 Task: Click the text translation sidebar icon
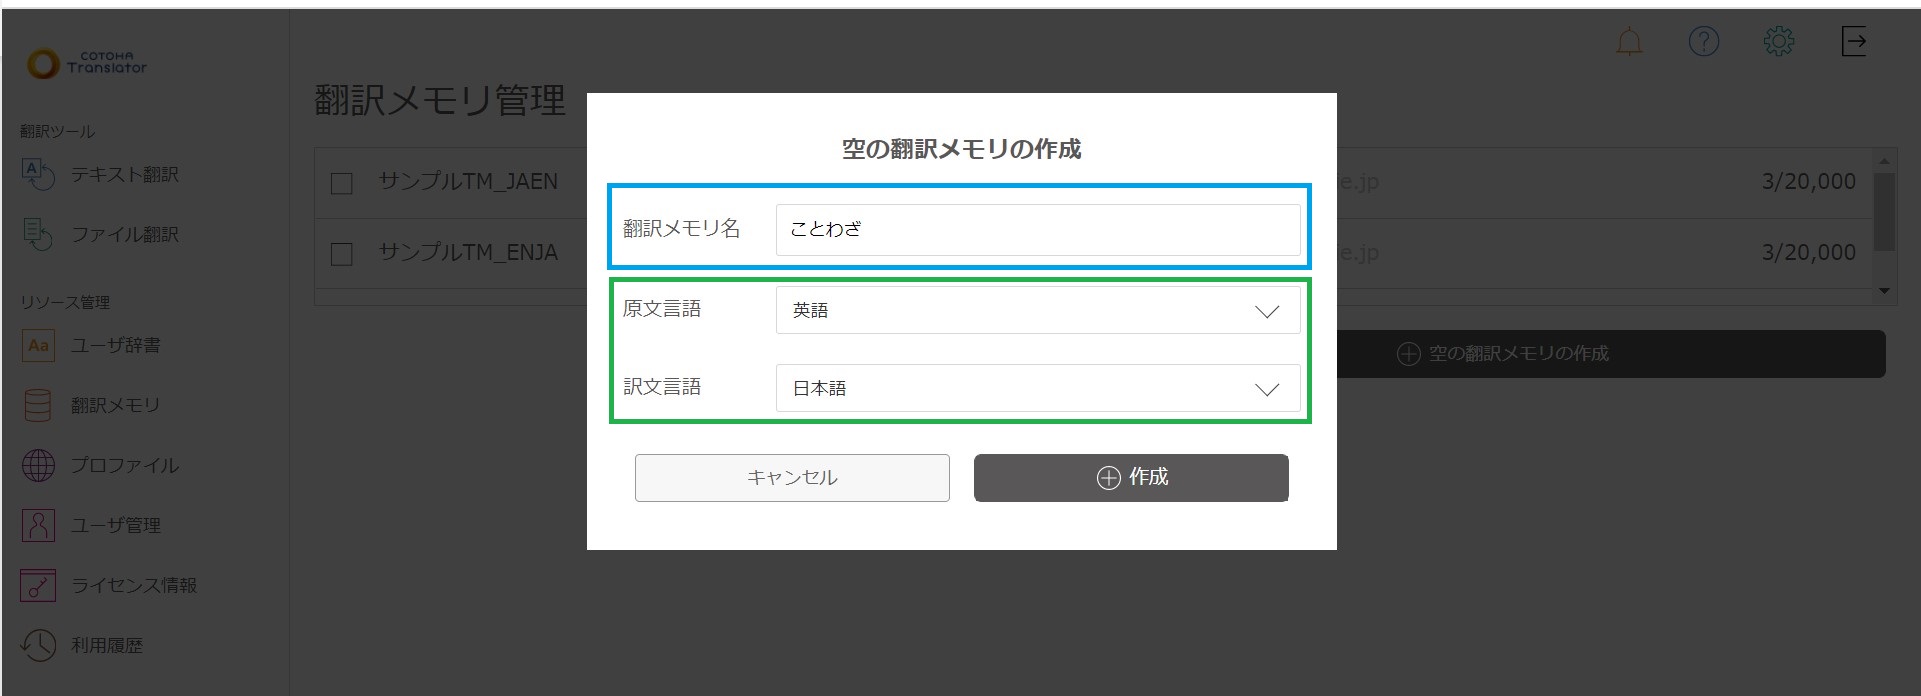[x=38, y=174]
